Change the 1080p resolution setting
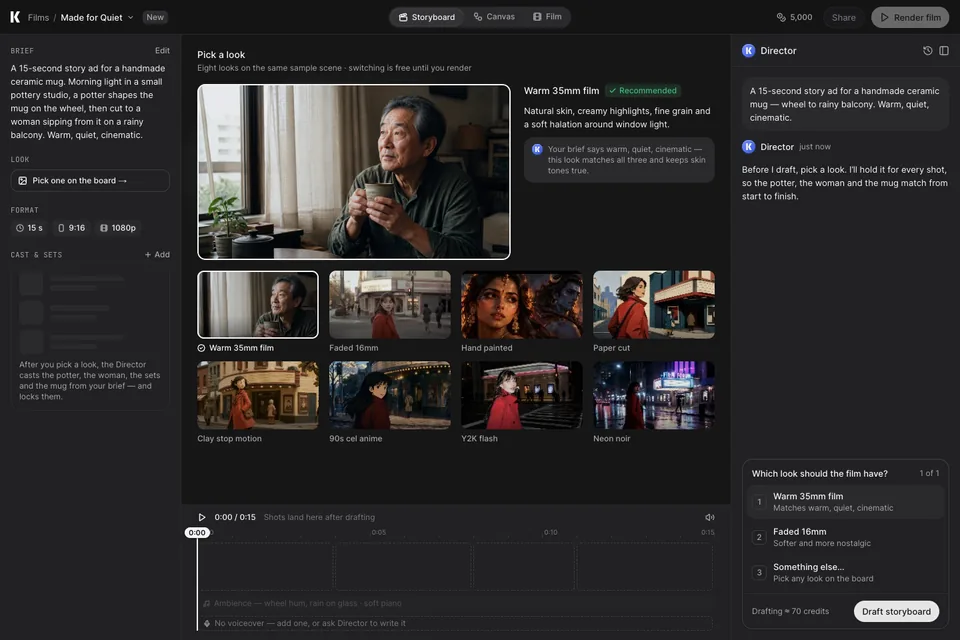This screenshot has height=640, width=960. (x=118, y=228)
